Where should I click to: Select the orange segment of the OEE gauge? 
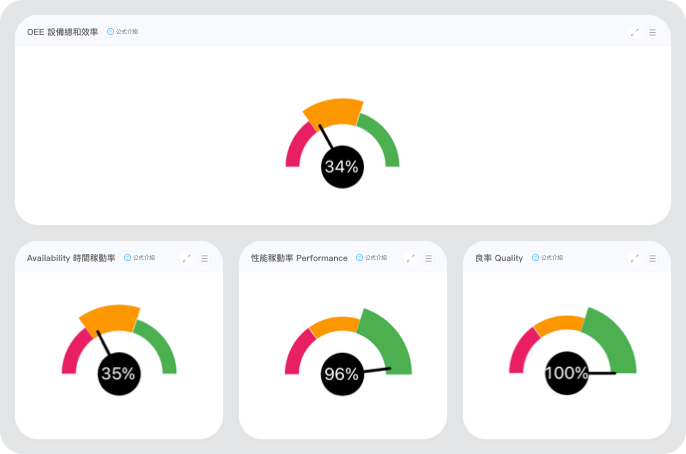tap(334, 110)
